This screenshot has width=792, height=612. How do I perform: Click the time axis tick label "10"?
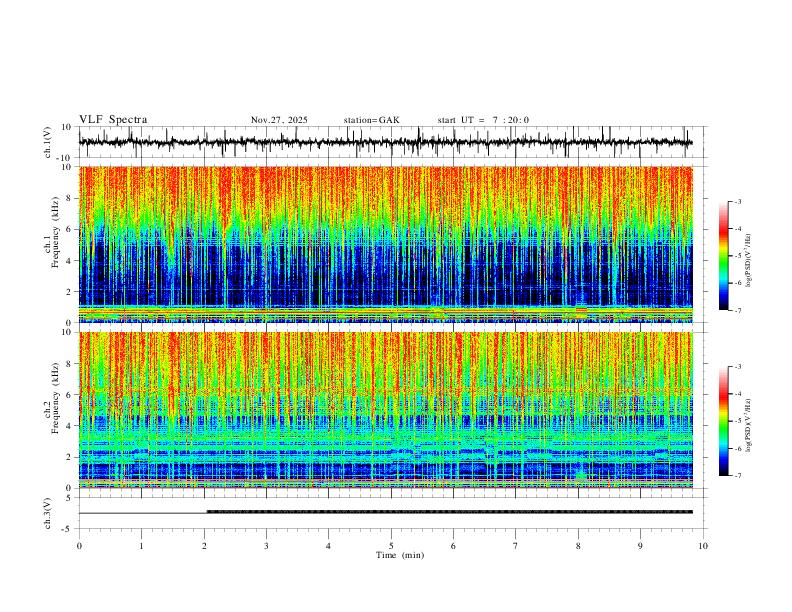[x=703, y=546]
